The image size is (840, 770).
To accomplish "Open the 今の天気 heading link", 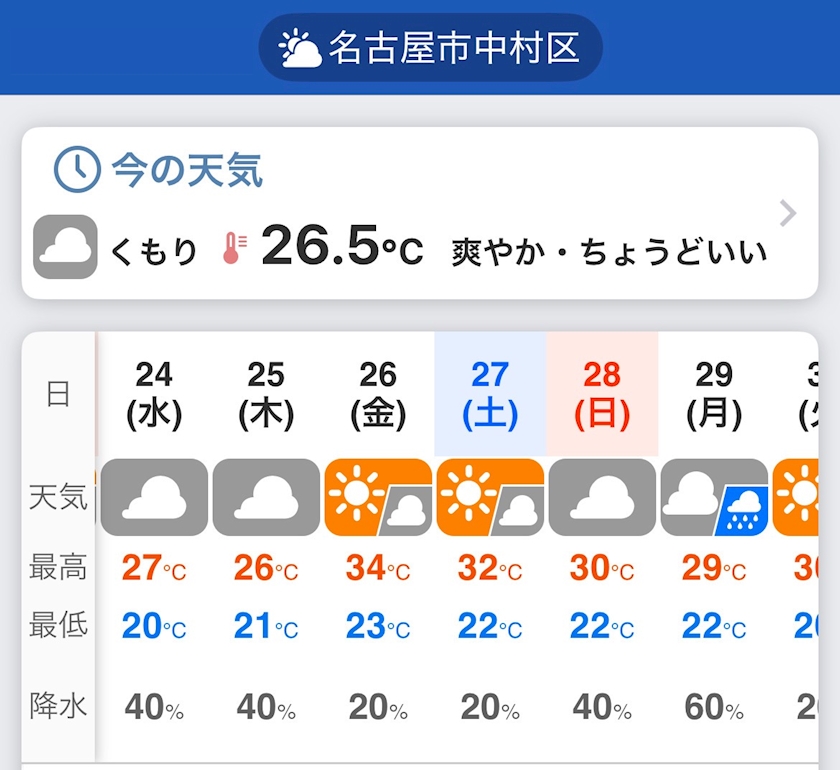I will coord(187,171).
